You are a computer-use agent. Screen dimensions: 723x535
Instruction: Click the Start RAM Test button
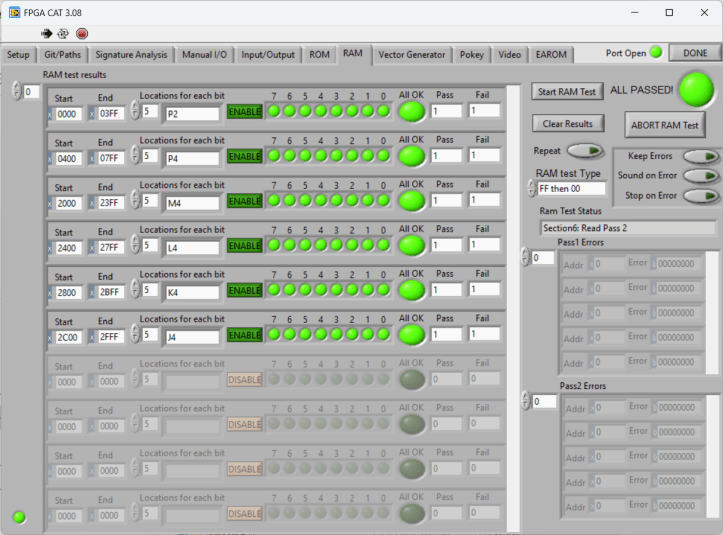567,92
